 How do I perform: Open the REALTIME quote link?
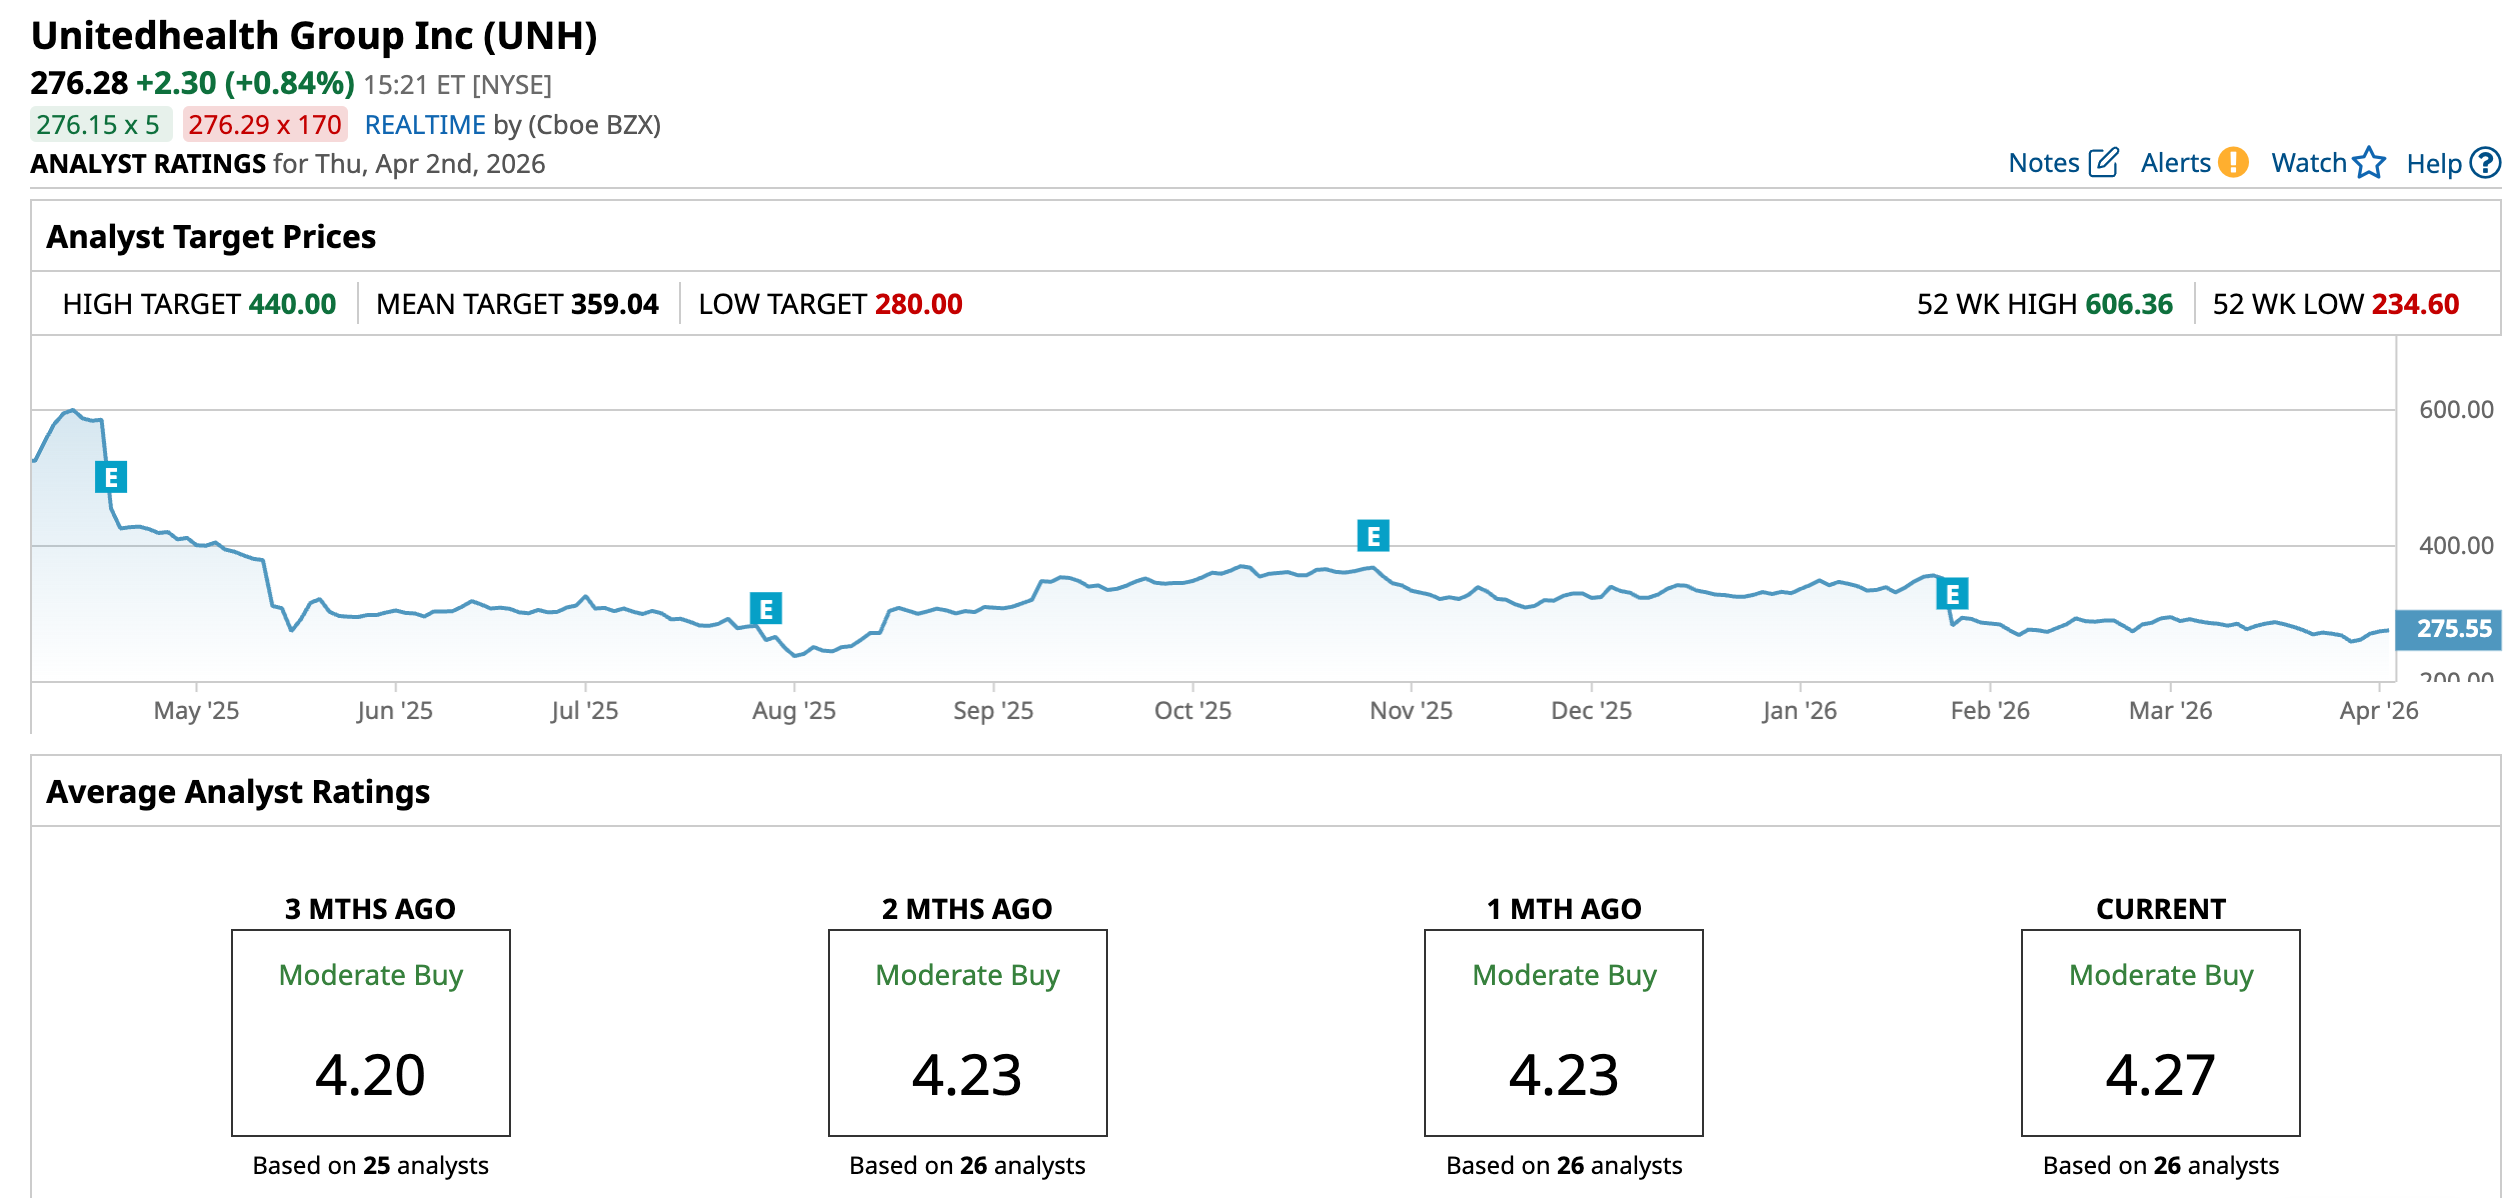[425, 125]
